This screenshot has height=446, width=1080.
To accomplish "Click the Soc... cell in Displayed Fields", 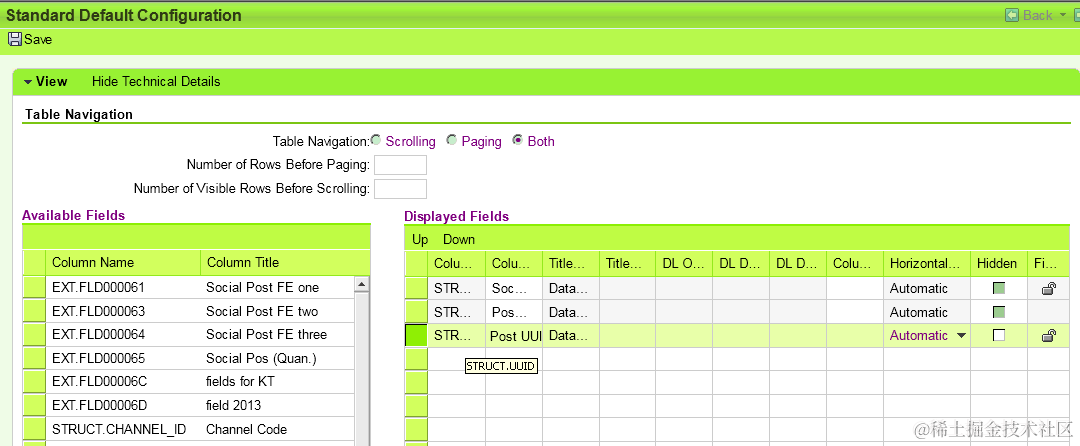I will (x=515, y=288).
